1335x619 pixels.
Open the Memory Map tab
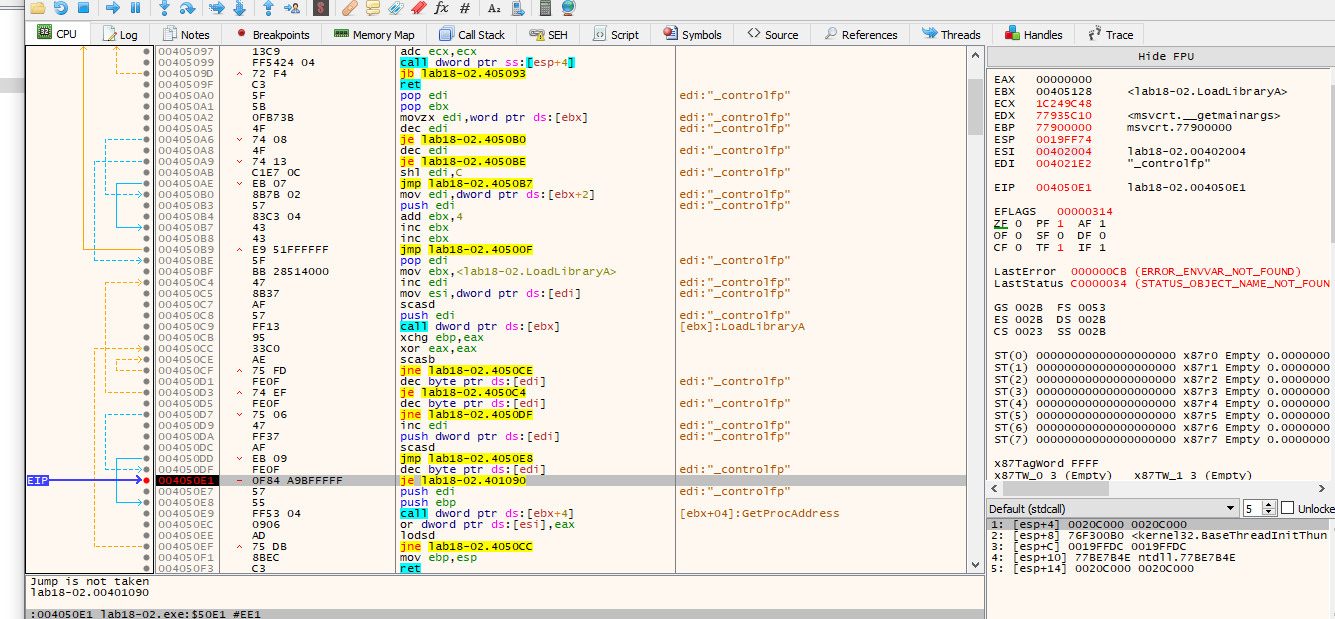click(x=375, y=34)
